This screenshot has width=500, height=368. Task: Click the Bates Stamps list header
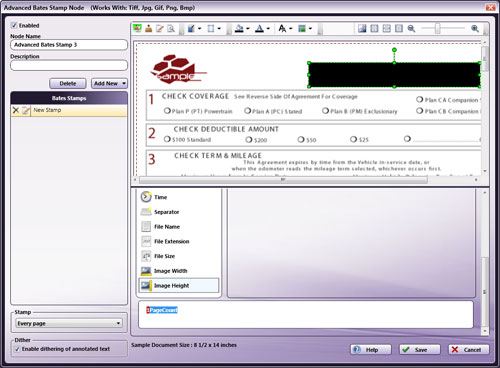pos(69,98)
